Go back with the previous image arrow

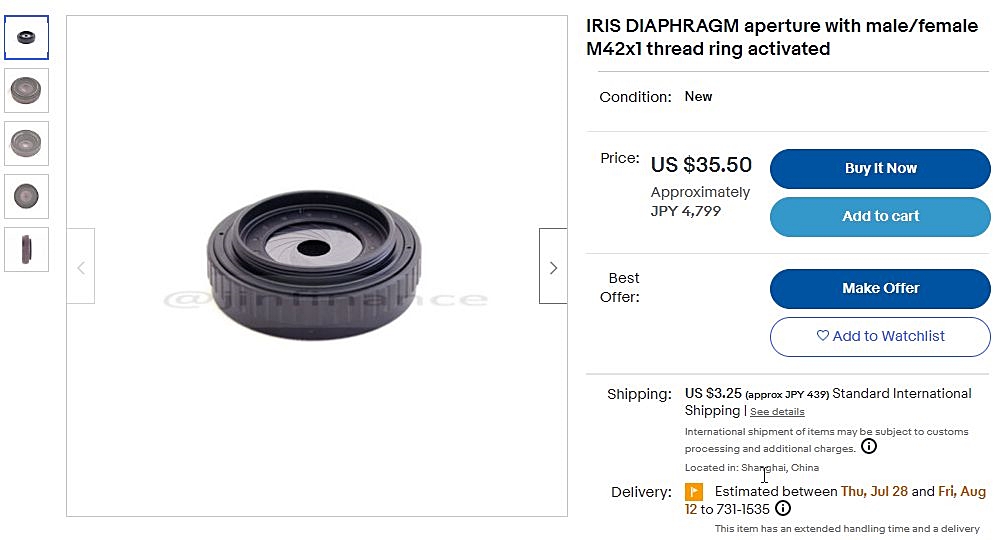pyautogui.click(x=81, y=267)
